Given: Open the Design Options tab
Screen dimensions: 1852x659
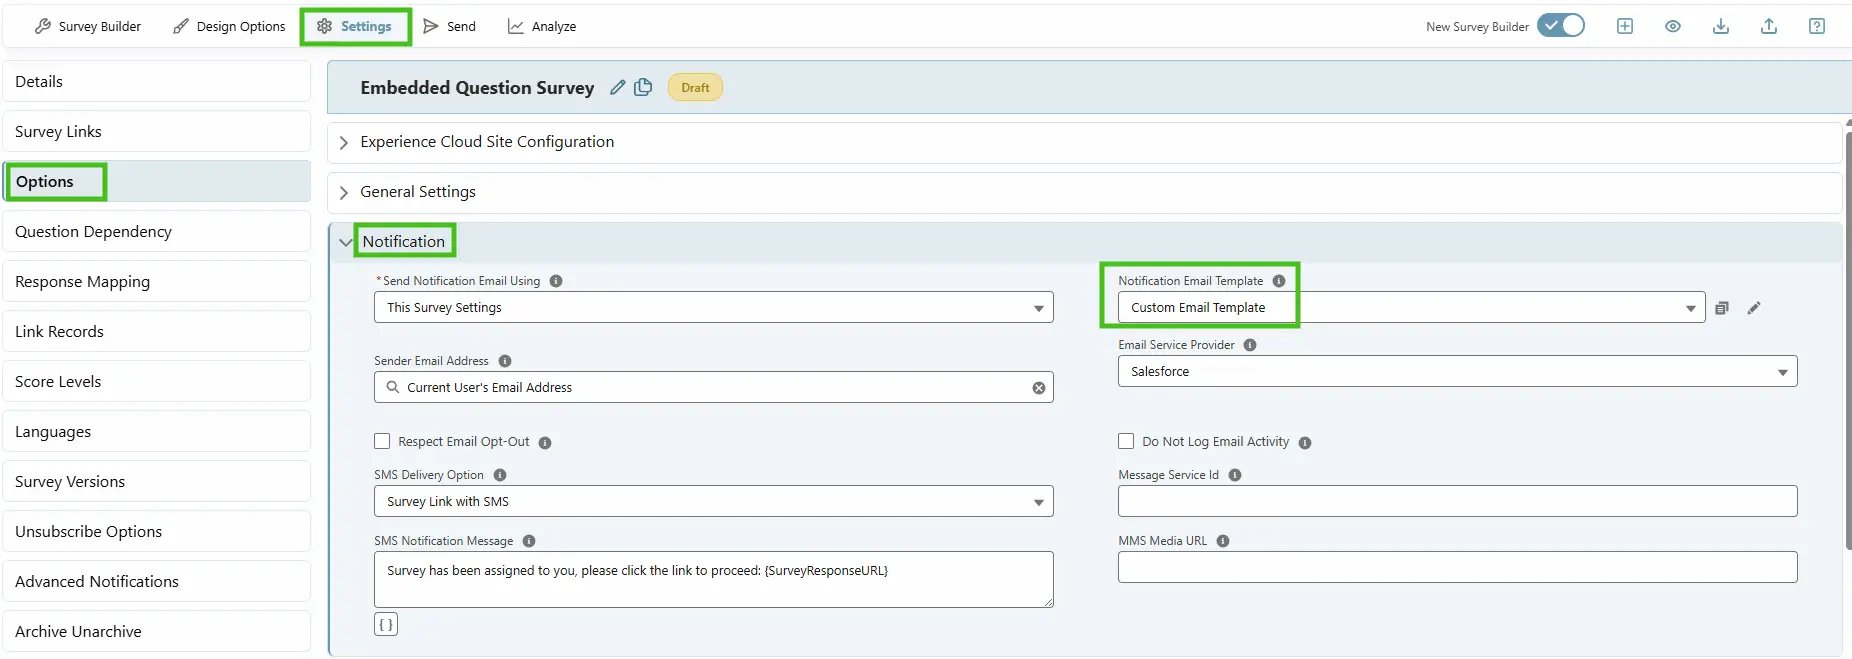Looking at the screenshot, I should click(229, 26).
